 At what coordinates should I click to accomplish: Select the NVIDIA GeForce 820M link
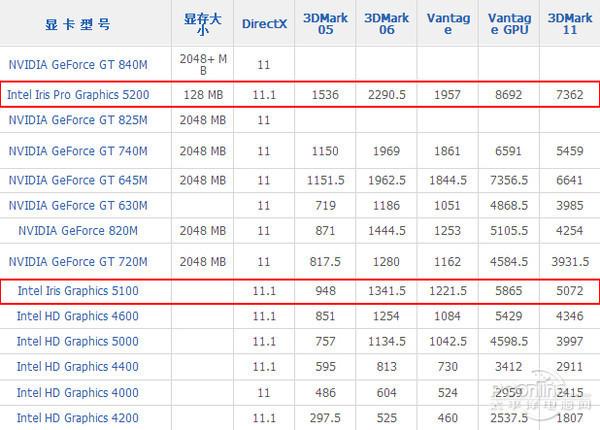(78, 231)
